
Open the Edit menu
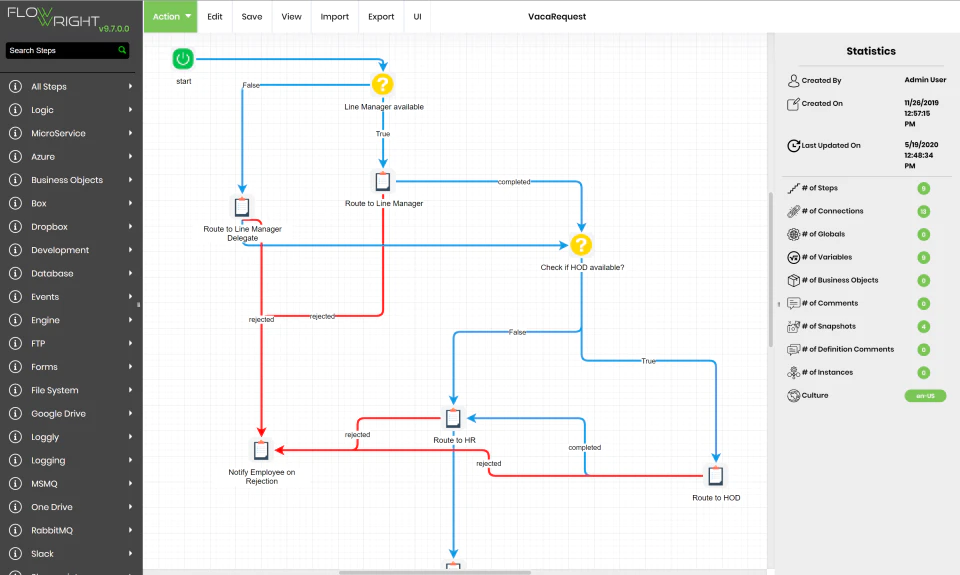click(215, 17)
